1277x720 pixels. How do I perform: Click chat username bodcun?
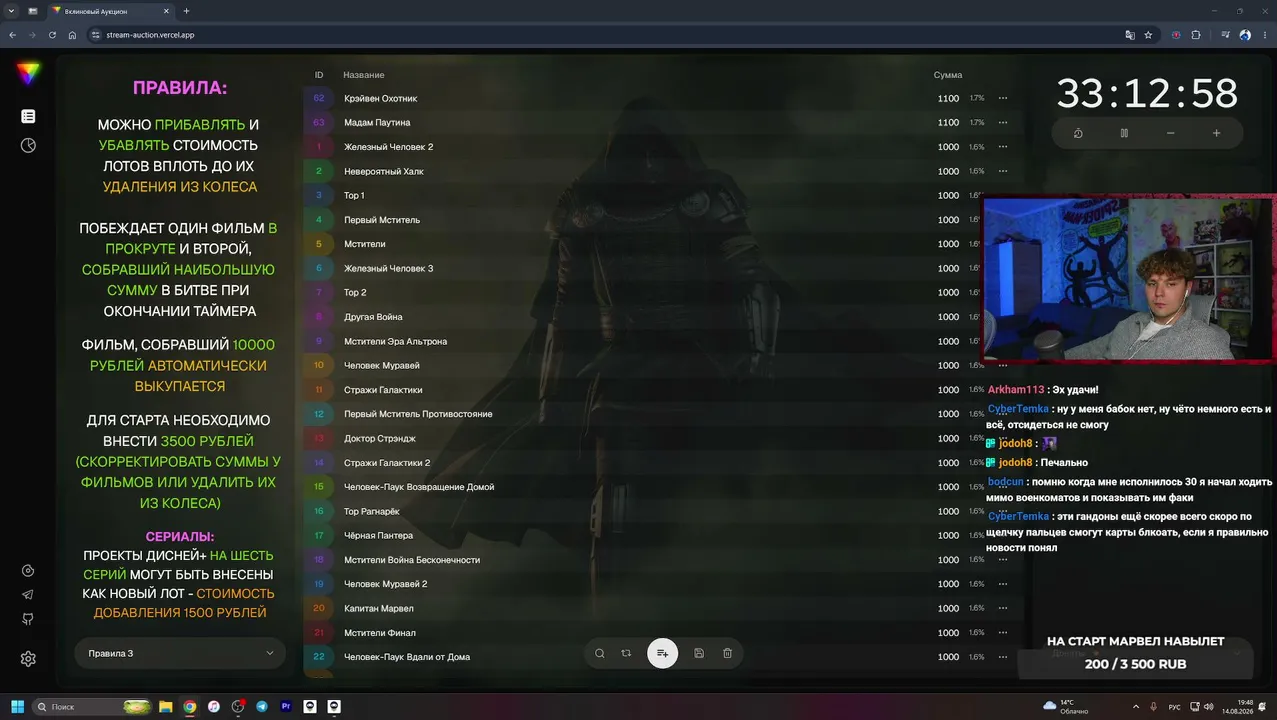1005,482
